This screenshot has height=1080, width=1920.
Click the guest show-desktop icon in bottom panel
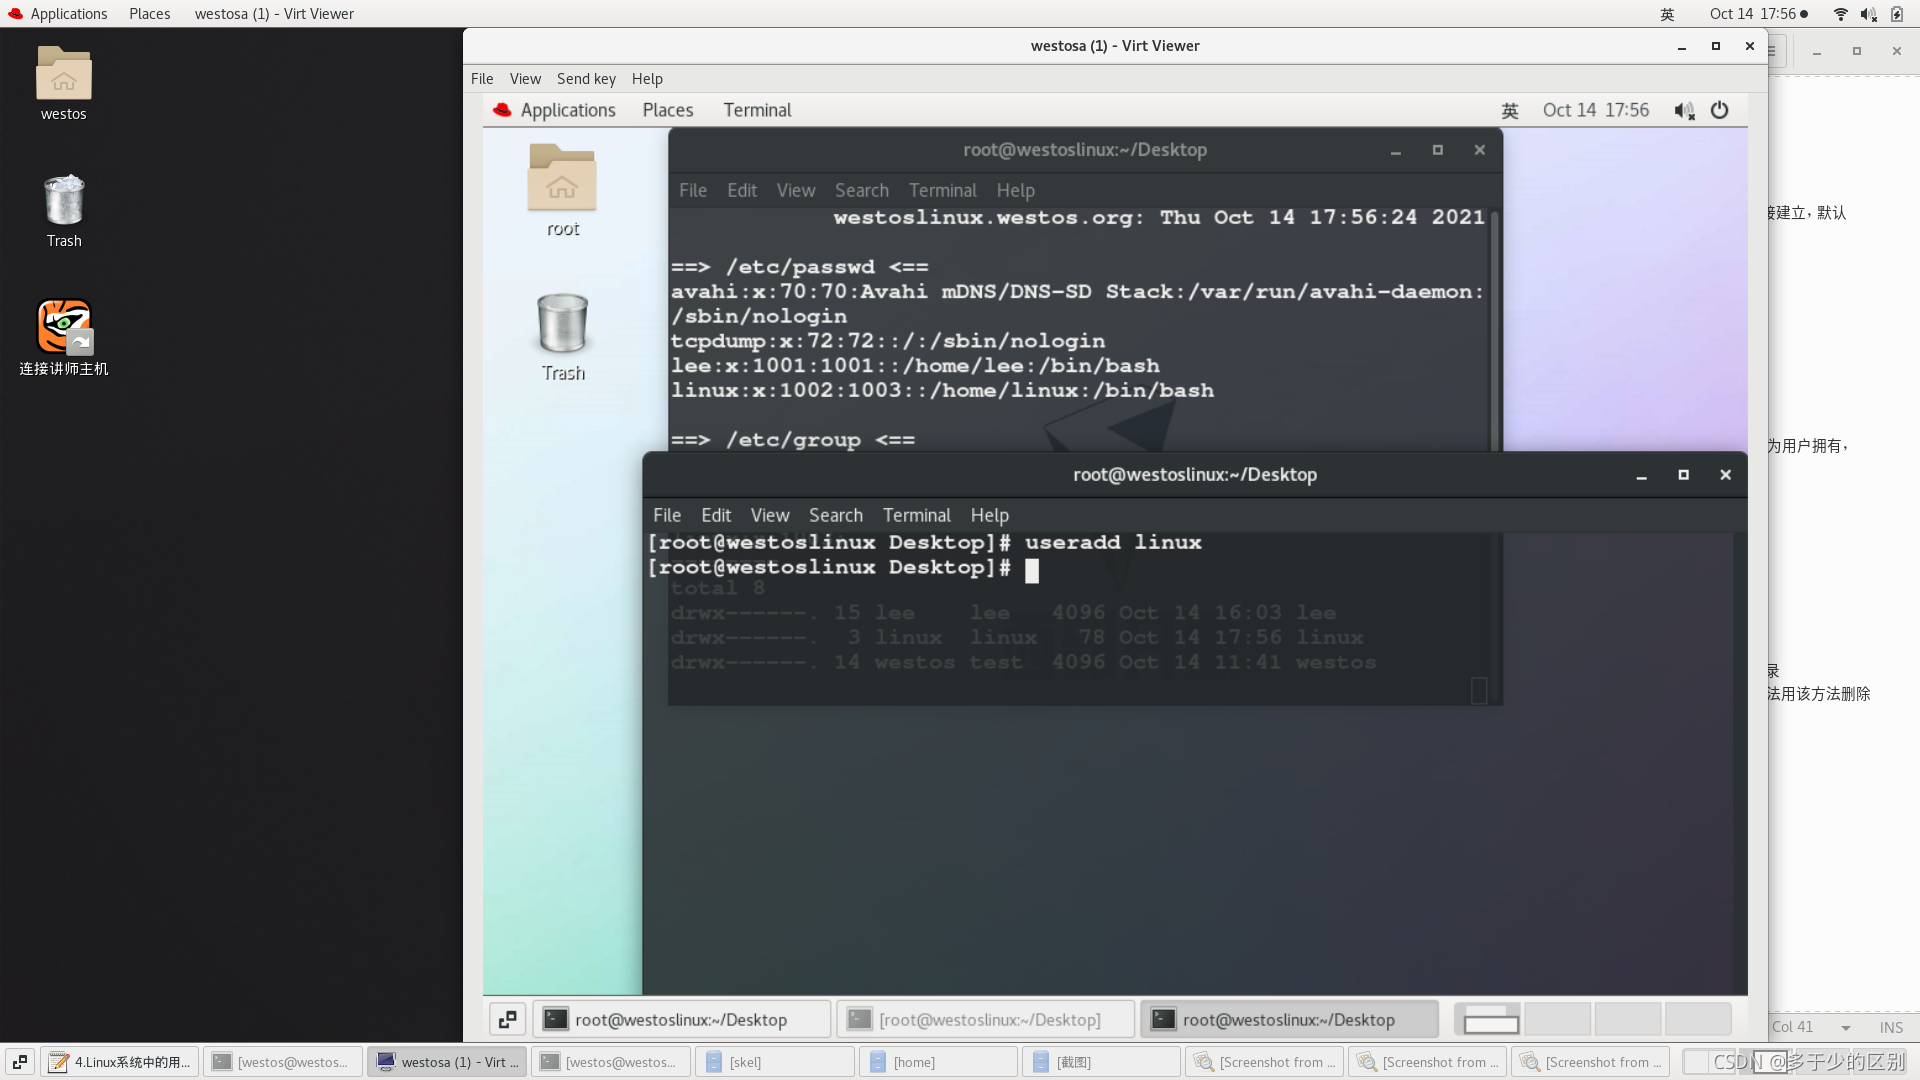click(508, 1019)
